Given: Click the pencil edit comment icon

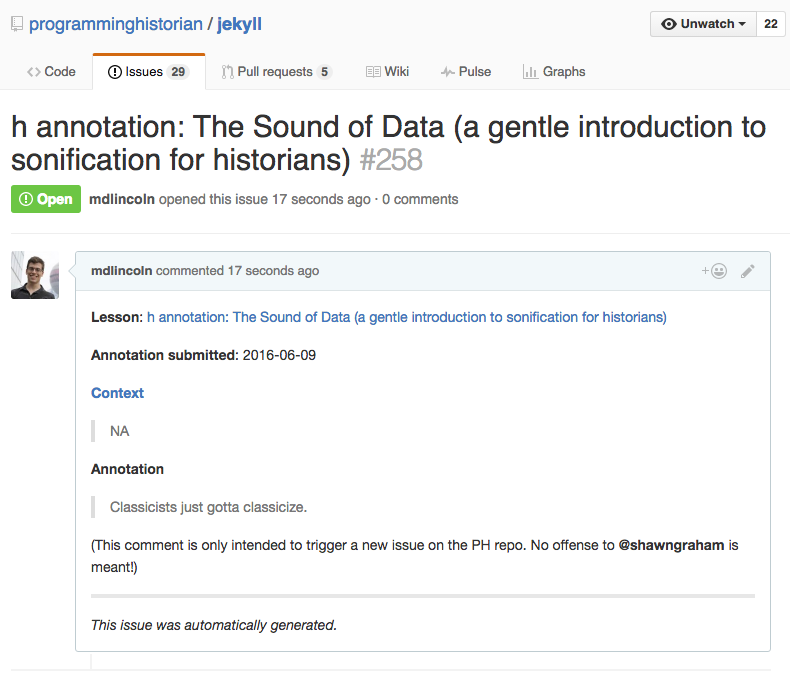Looking at the screenshot, I should 748,271.
